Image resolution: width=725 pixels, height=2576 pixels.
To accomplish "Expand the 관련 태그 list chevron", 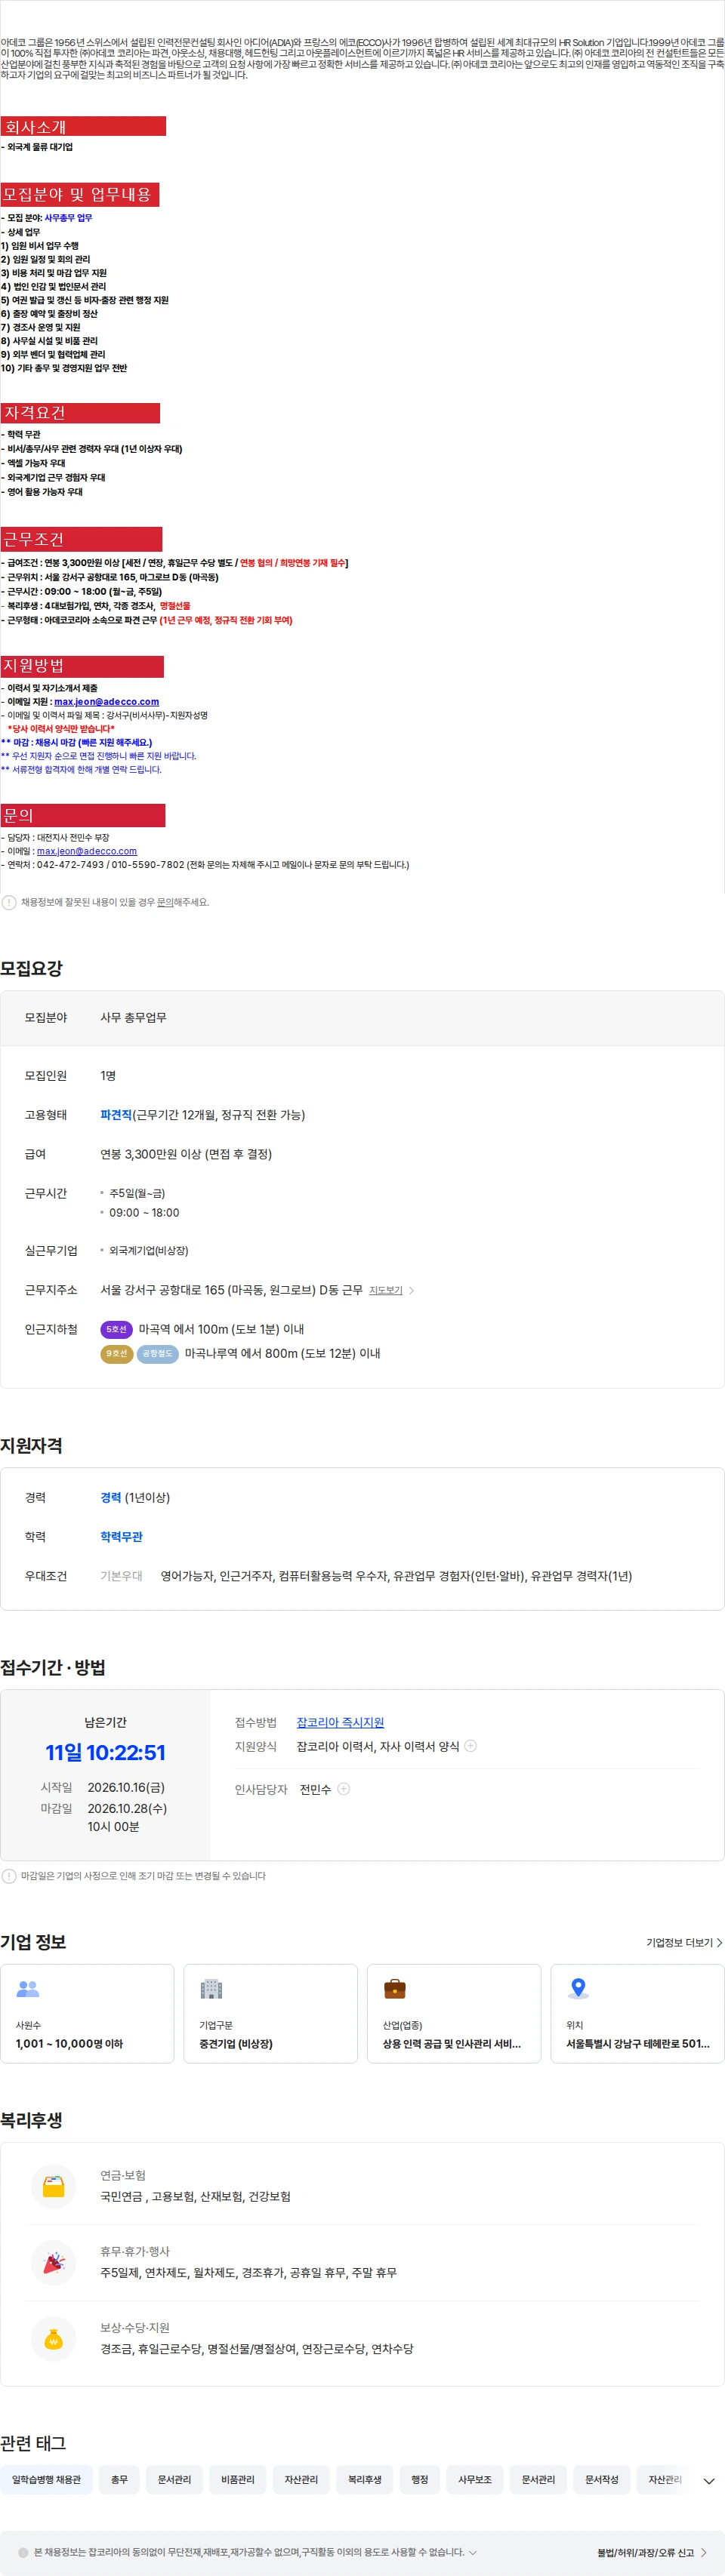I will [x=709, y=2481].
